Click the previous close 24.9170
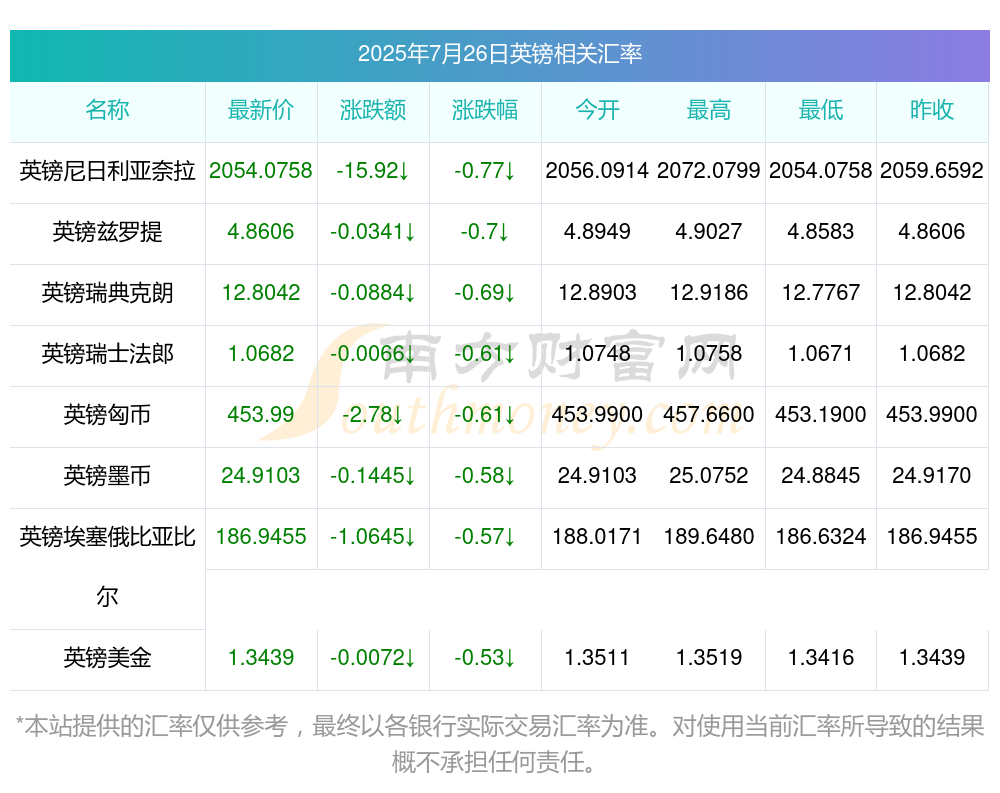The width and height of the screenshot is (1000, 793). click(x=932, y=476)
